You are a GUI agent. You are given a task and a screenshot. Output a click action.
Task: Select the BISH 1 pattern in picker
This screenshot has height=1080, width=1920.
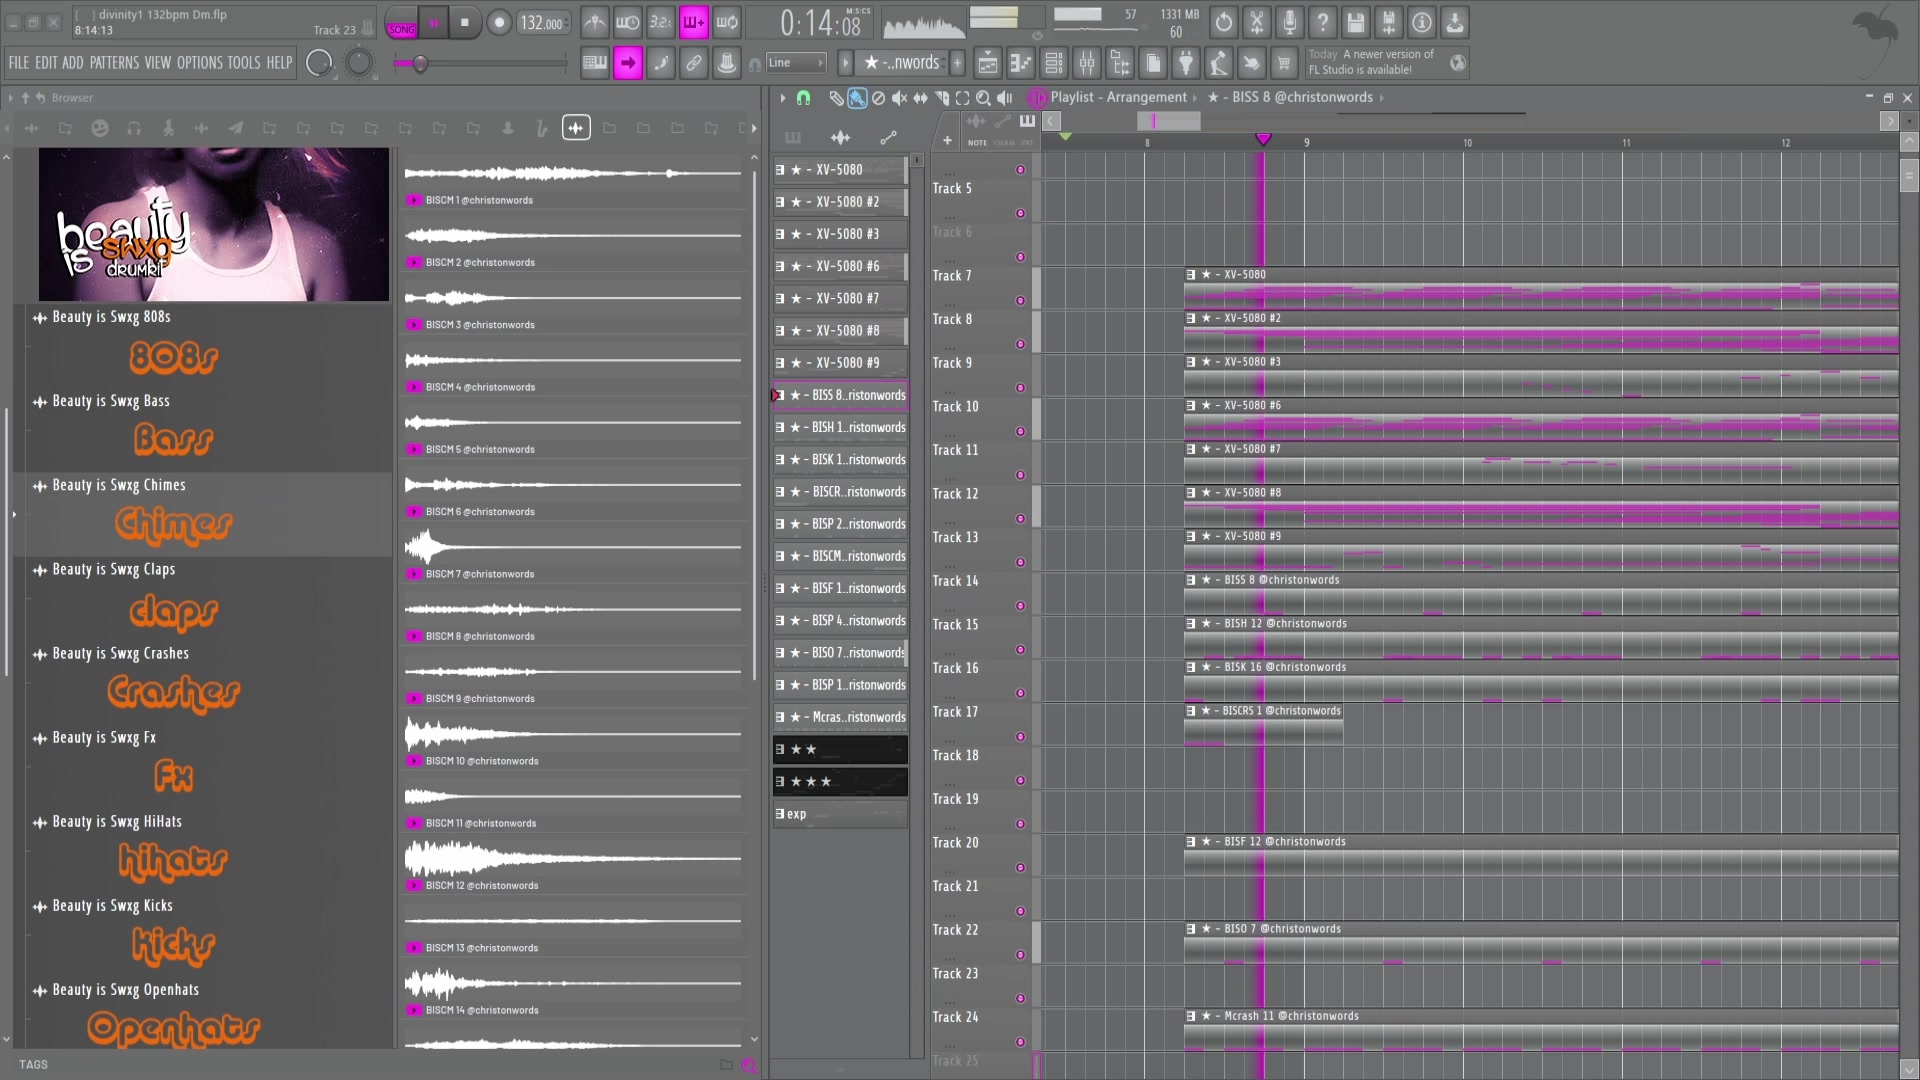pos(840,428)
